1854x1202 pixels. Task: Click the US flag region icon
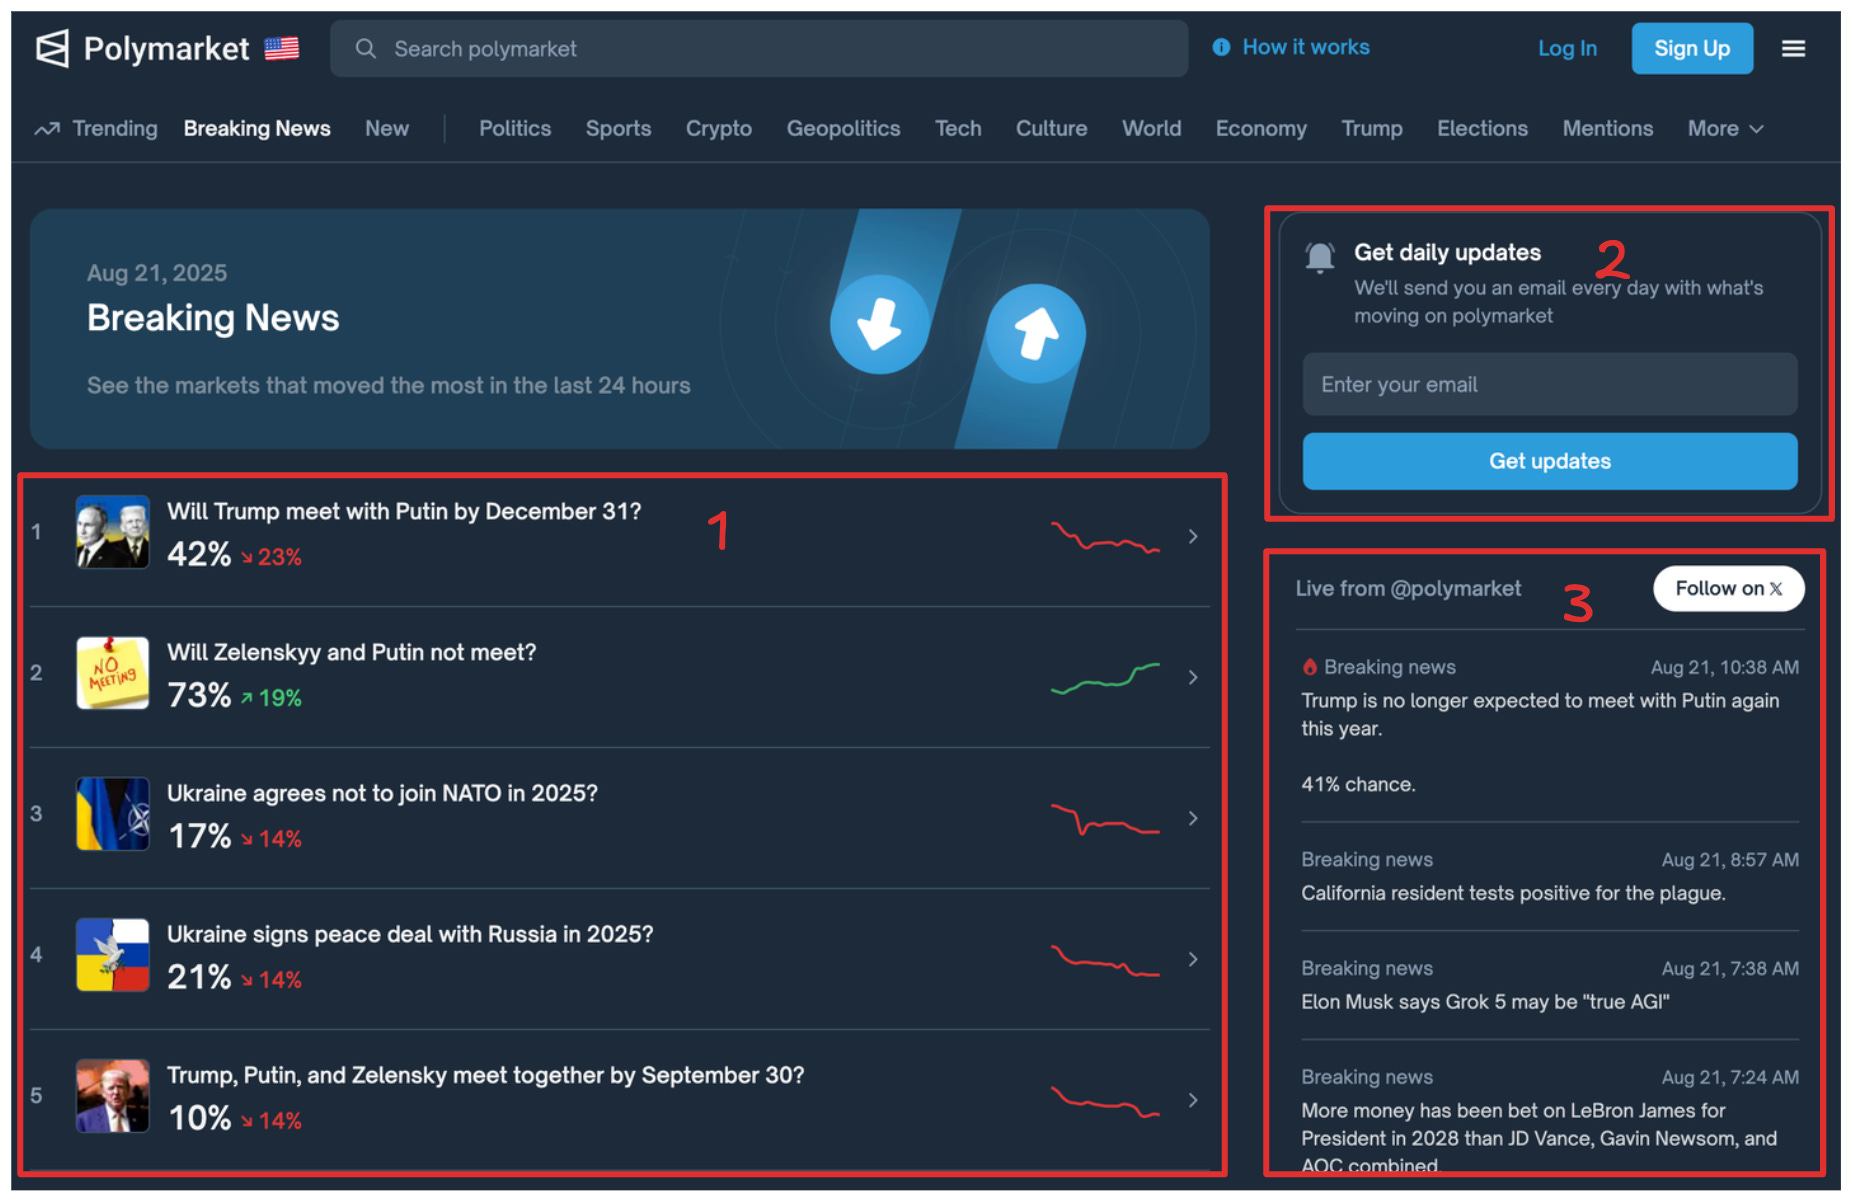[282, 48]
